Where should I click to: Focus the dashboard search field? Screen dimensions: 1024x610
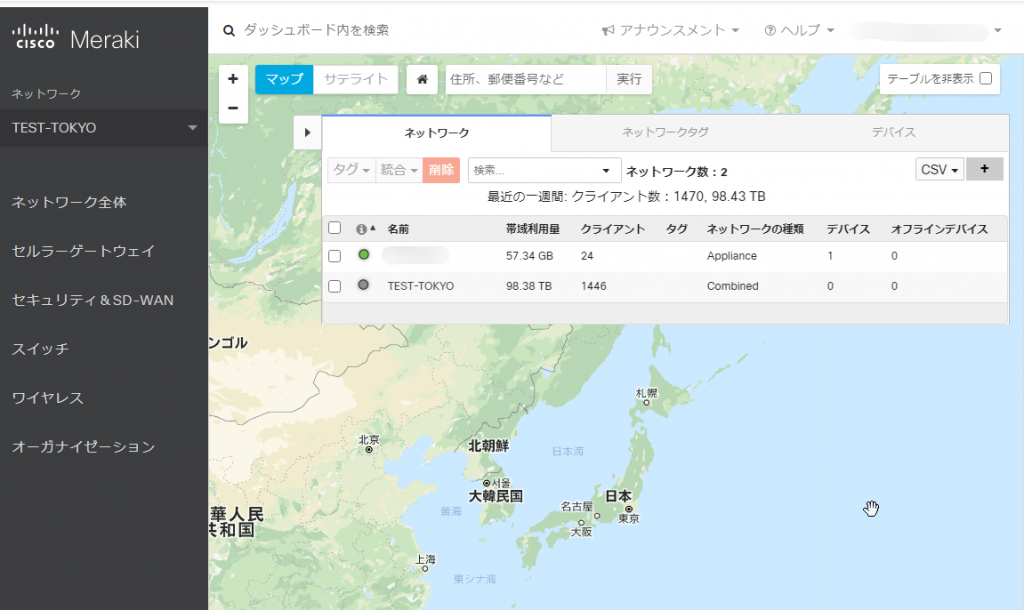point(316,31)
